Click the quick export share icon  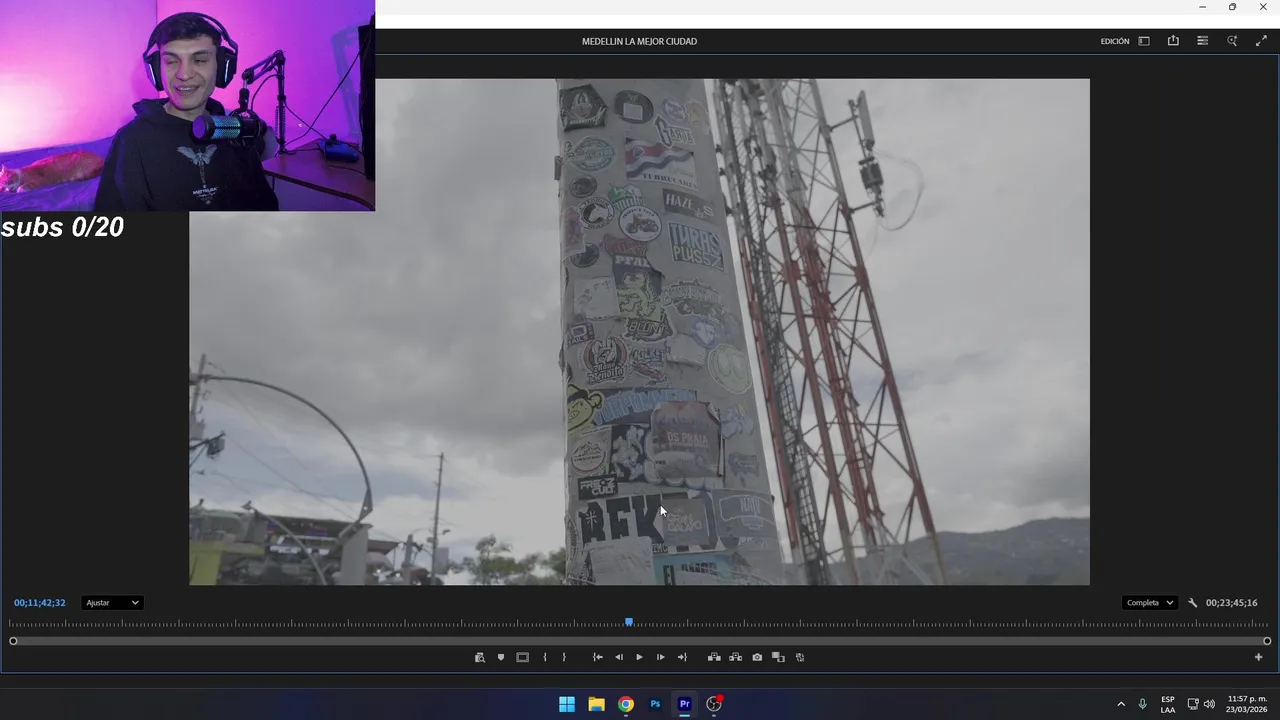coord(1173,41)
